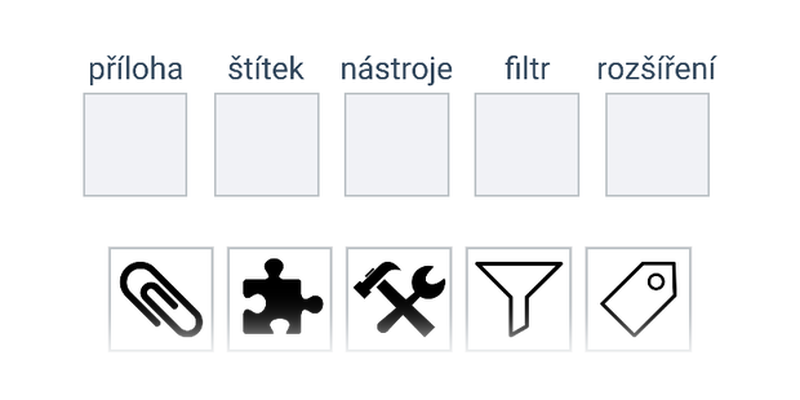The width and height of the screenshot is (800, 400).
Task: Pick the tile matching rozšíření (puzzle piece)
Action: (280, 299)
